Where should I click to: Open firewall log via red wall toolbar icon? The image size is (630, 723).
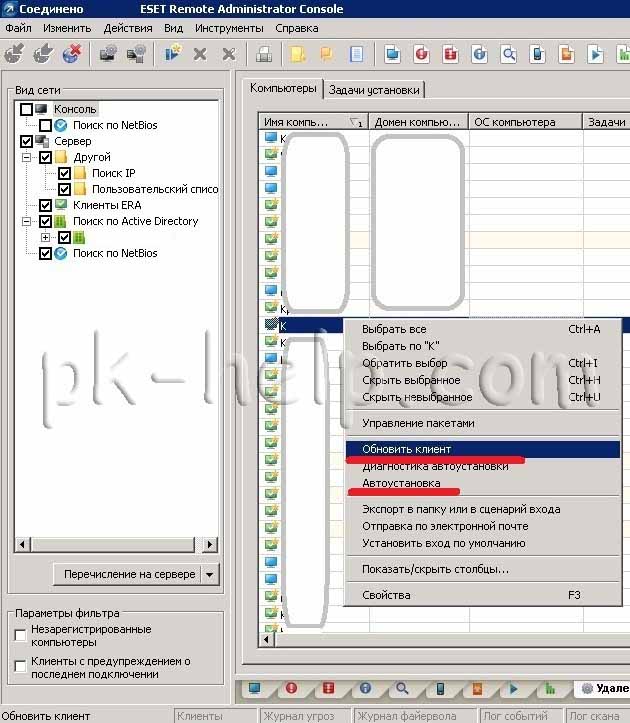(451, 54)
